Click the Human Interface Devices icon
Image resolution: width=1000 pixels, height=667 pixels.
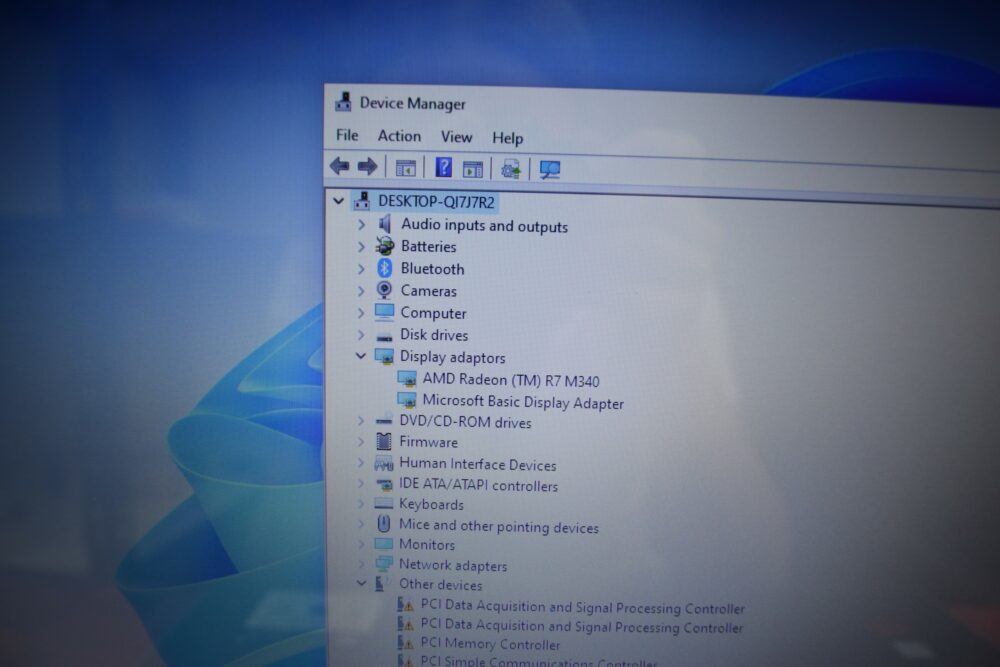[x=383, y=464]
